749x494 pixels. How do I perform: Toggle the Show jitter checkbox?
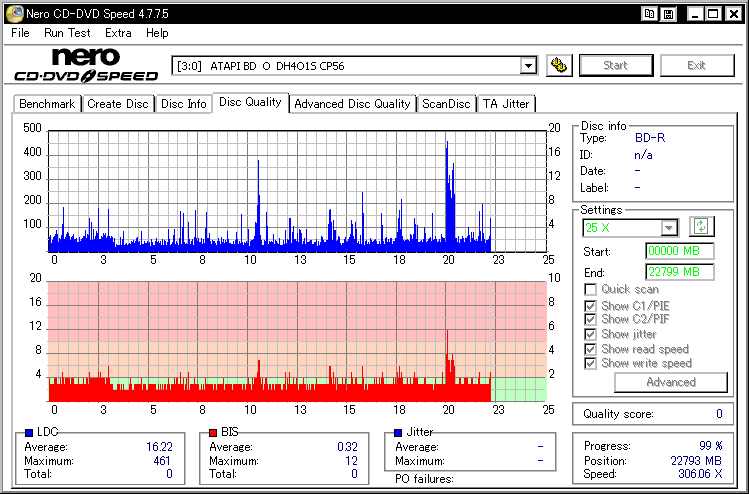point(590,334)
